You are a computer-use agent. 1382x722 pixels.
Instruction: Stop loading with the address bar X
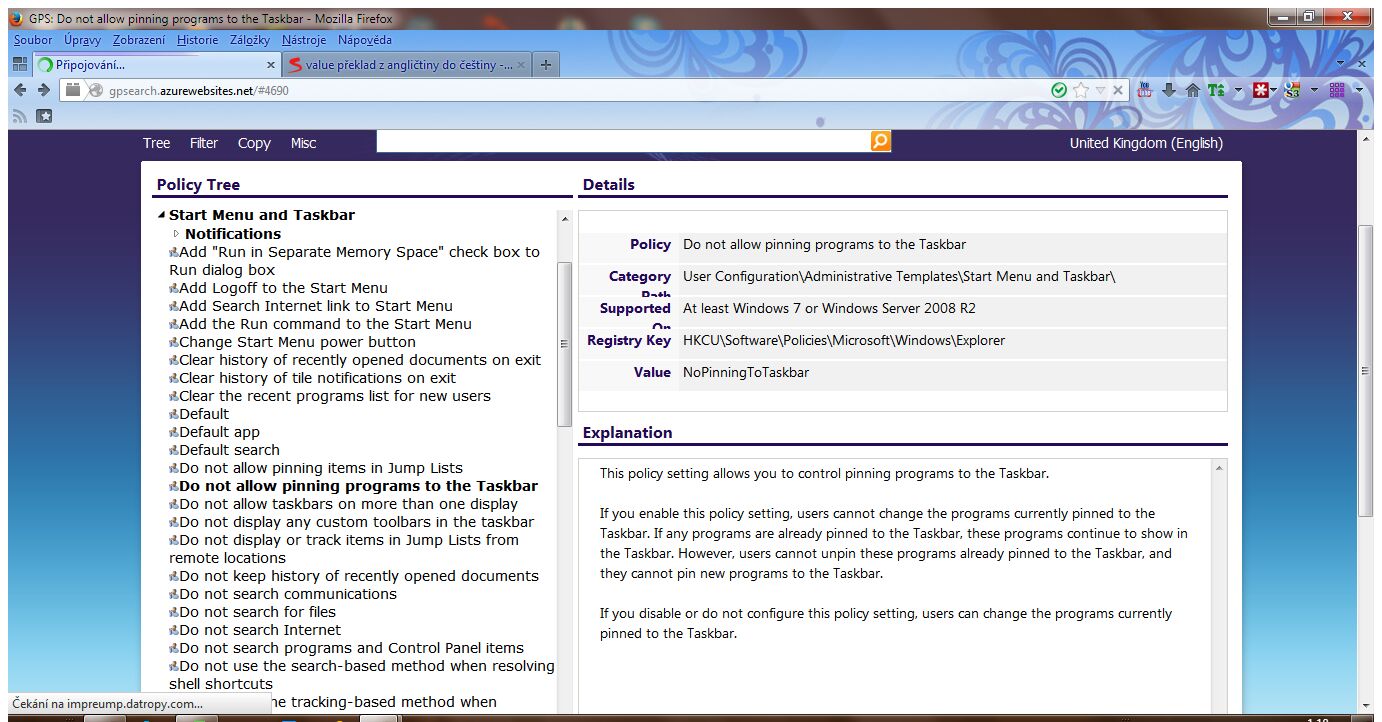[x=1118, y=90]
